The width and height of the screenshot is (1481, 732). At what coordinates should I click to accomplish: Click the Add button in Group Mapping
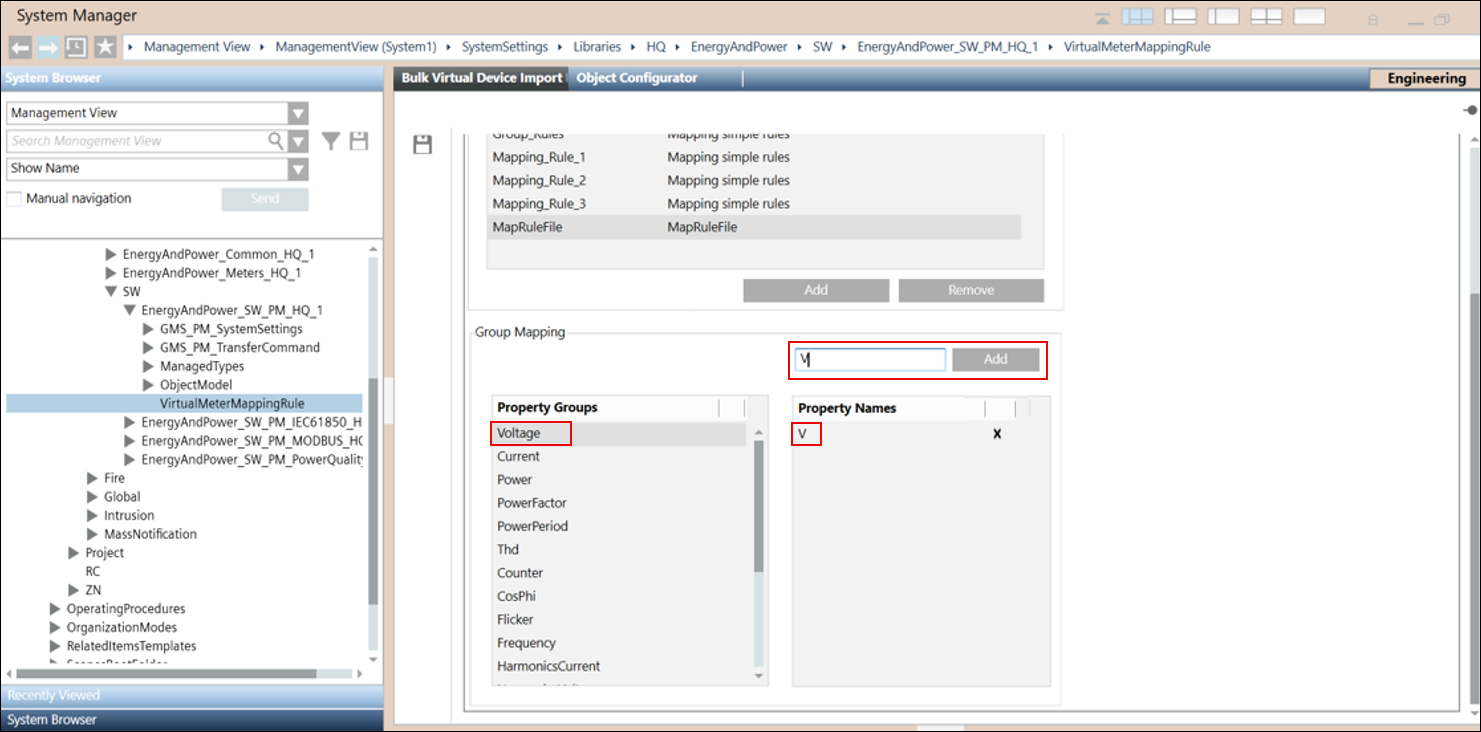point(995,359)
